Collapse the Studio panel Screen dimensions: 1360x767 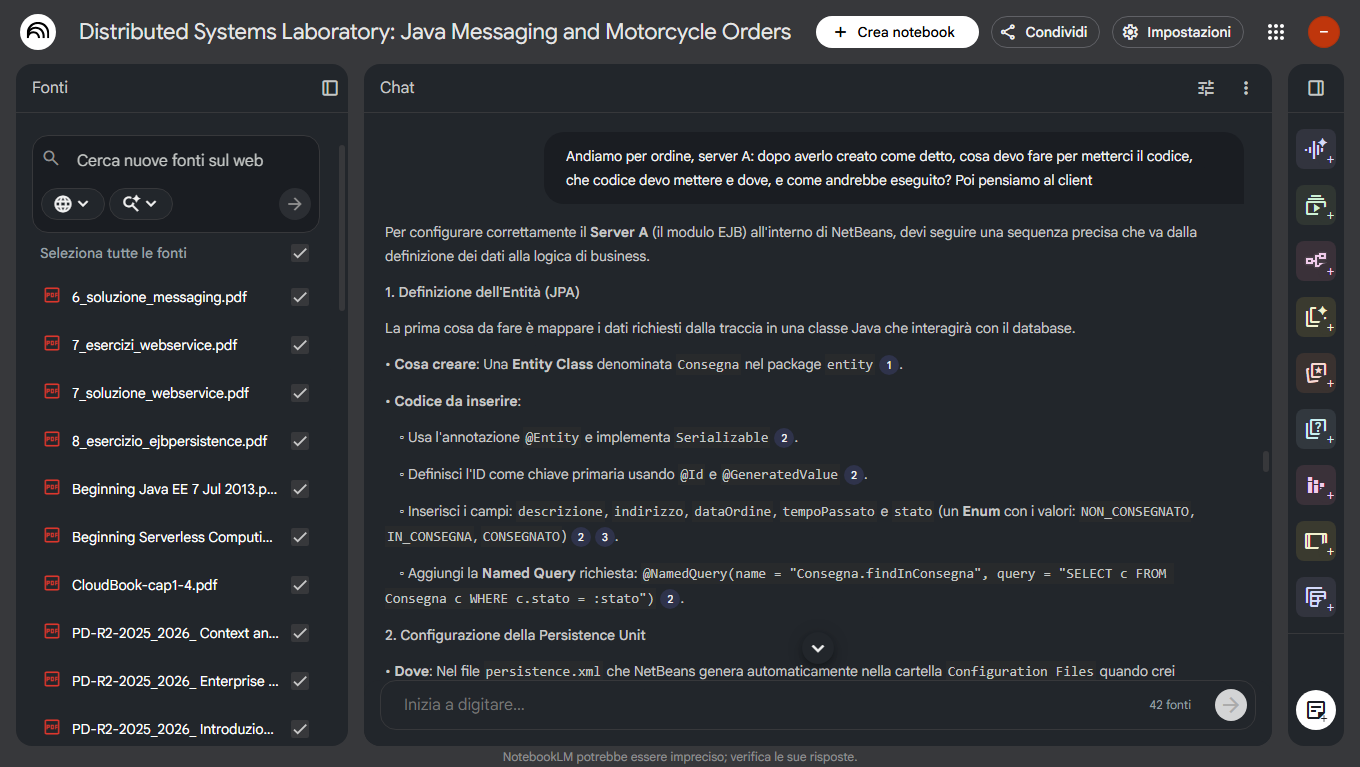[1316, 88]
